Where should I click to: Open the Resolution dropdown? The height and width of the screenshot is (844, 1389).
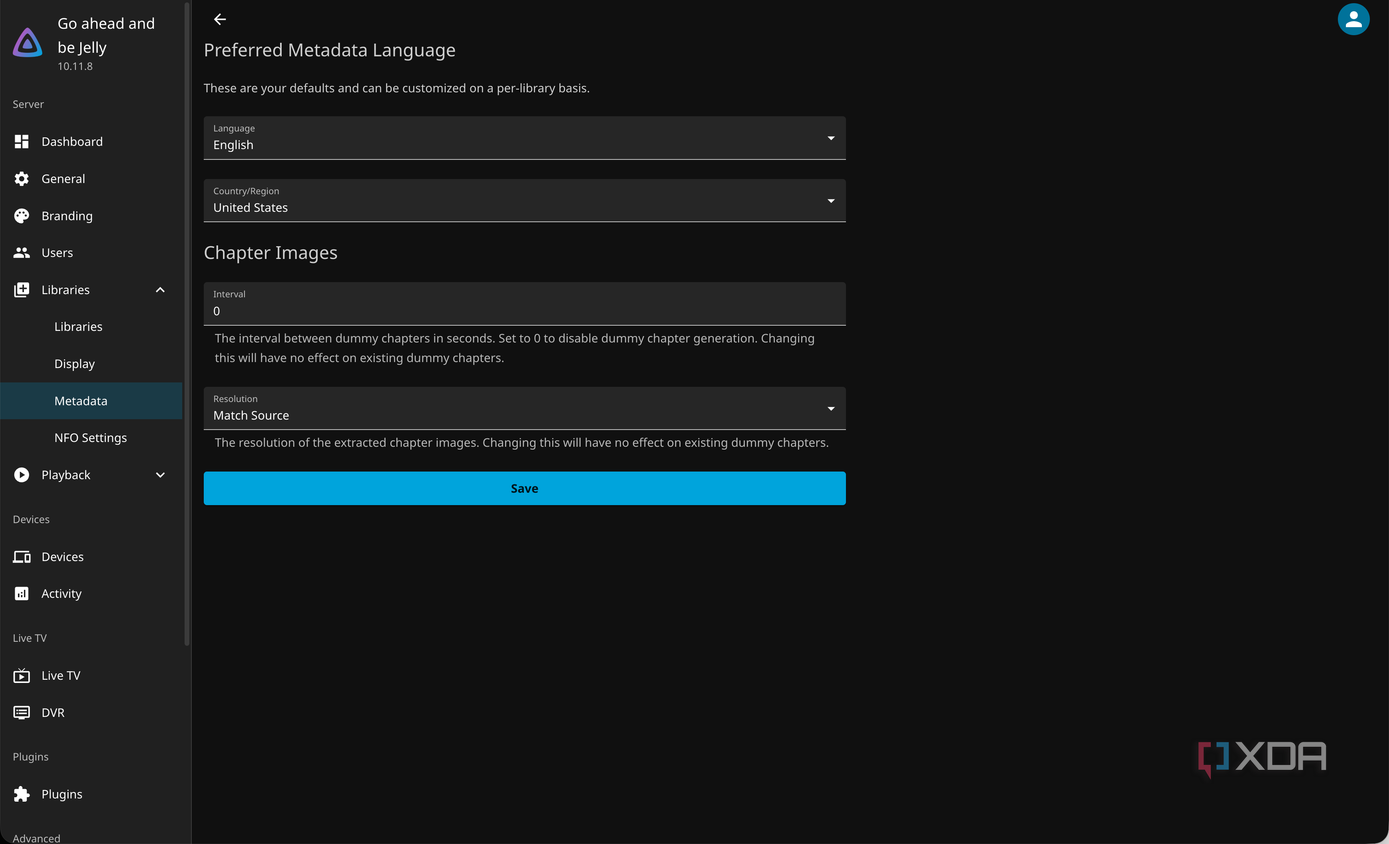click(x=524, y=409)
